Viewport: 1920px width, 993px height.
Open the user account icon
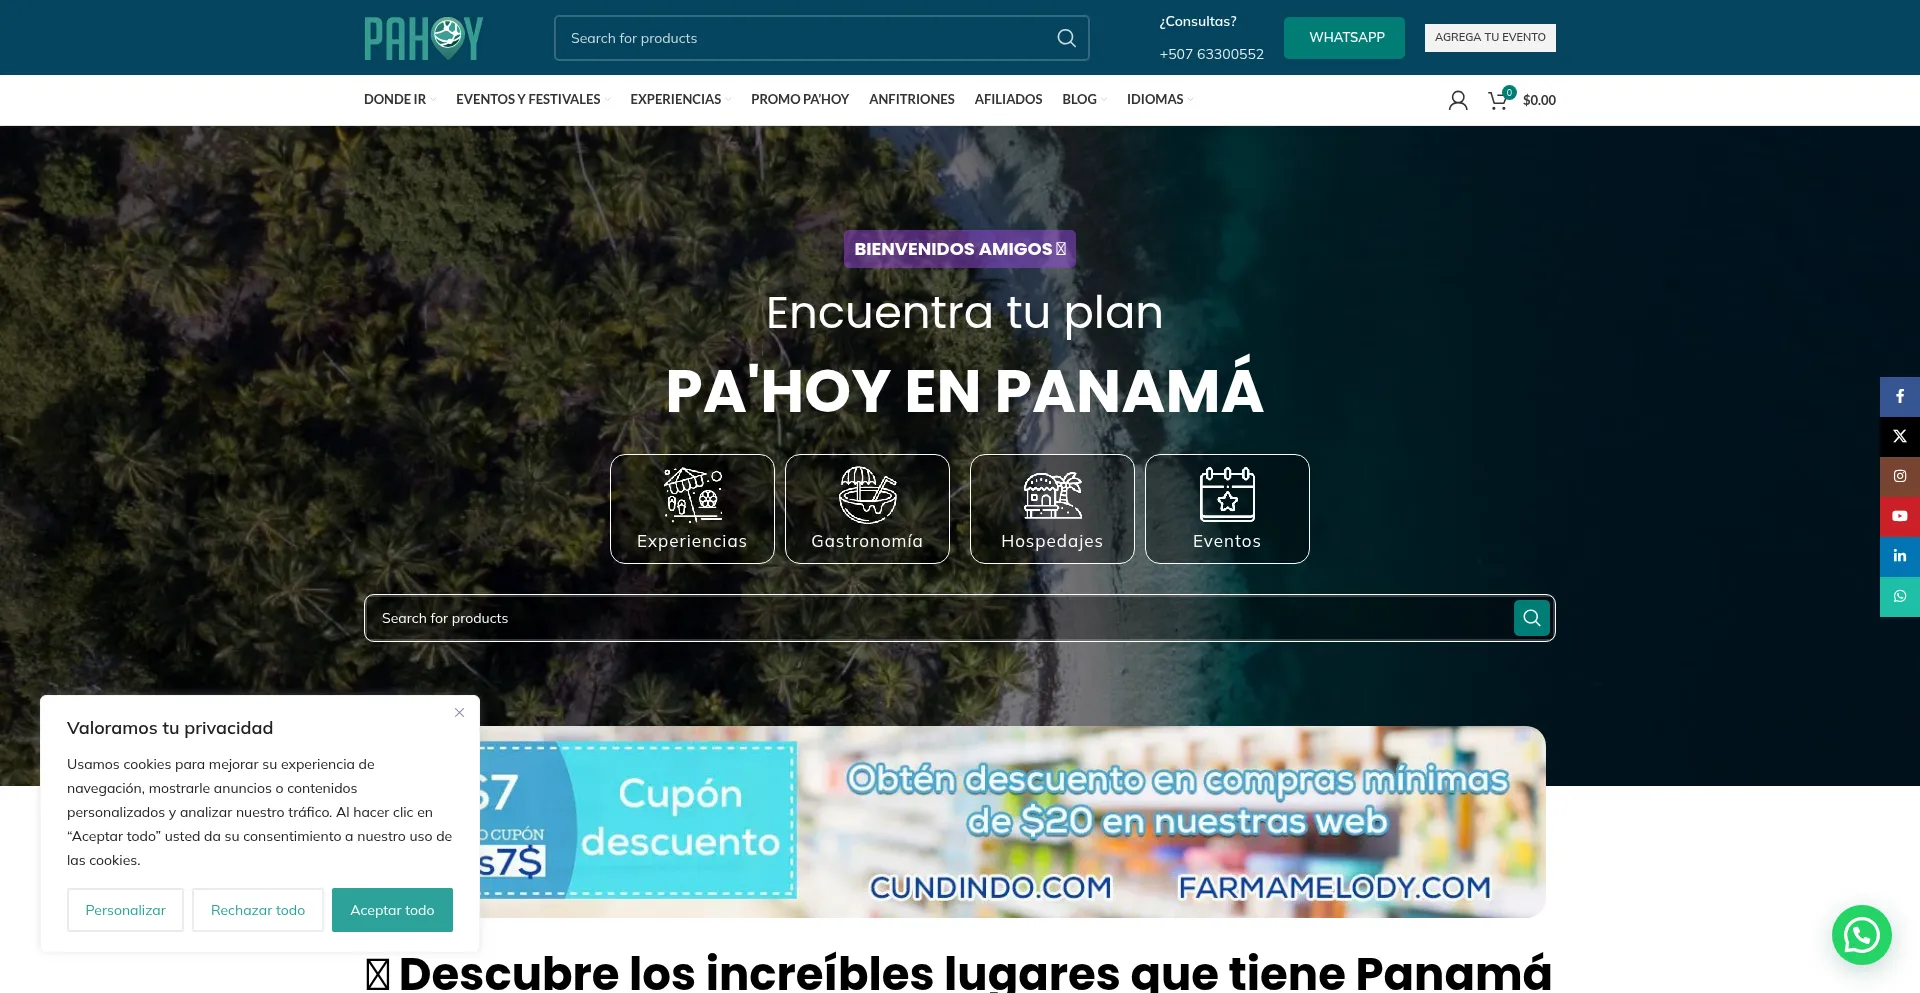point(1457,99)
